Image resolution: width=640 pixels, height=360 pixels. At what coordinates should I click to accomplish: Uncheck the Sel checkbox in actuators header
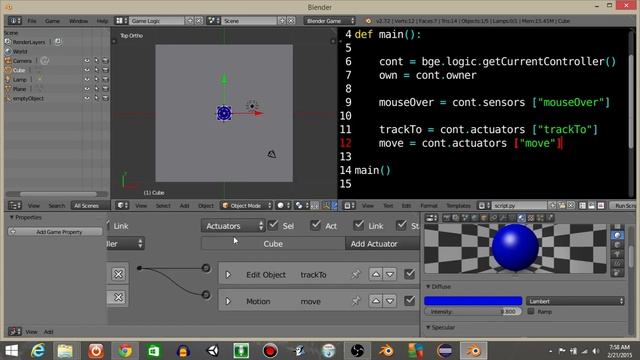[273, 225]
